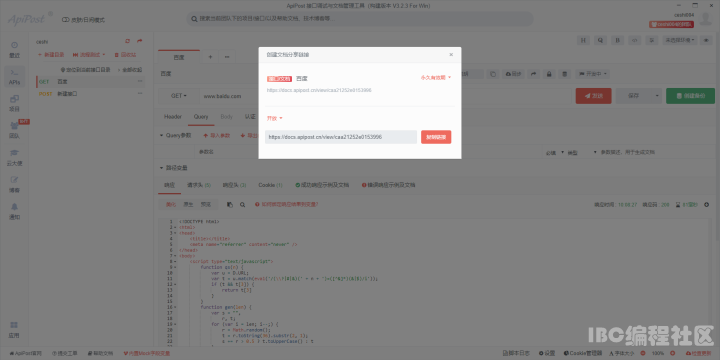Switch to the Header tab
The width and height of the screenshot is (720, 360).
(x=173, y=117)
